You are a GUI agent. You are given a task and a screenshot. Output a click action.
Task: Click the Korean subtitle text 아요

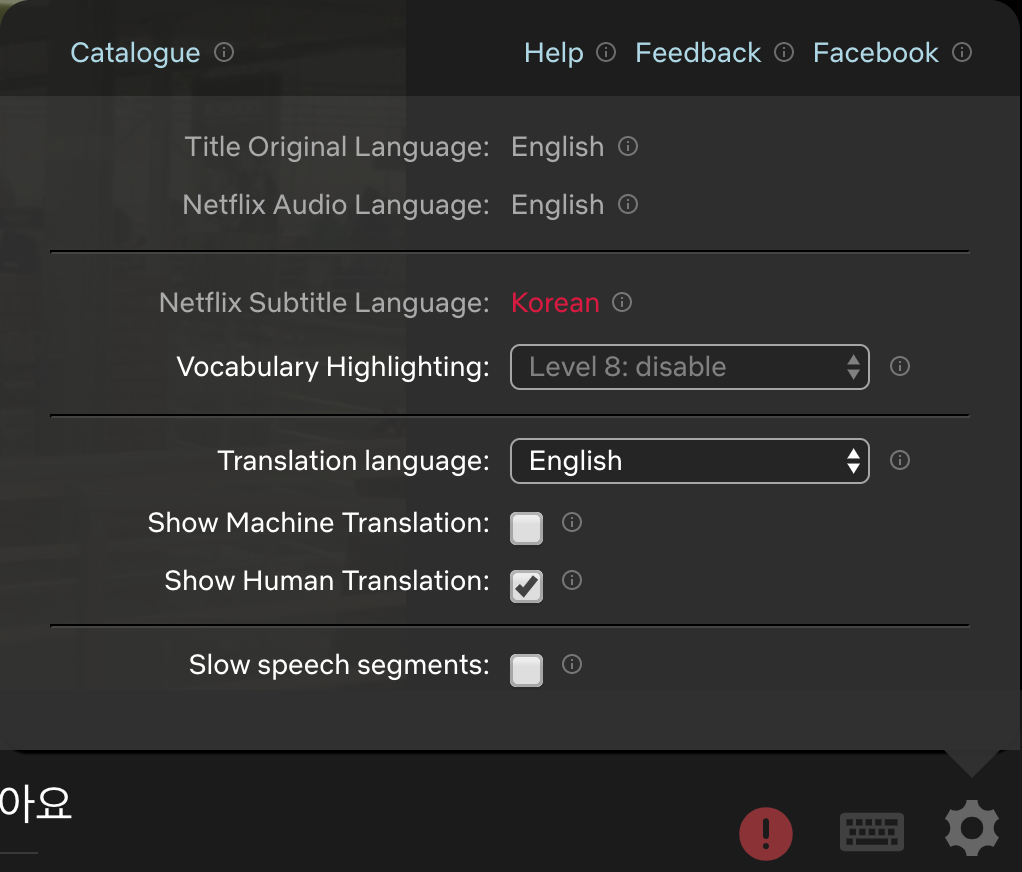tap(35, 803)
